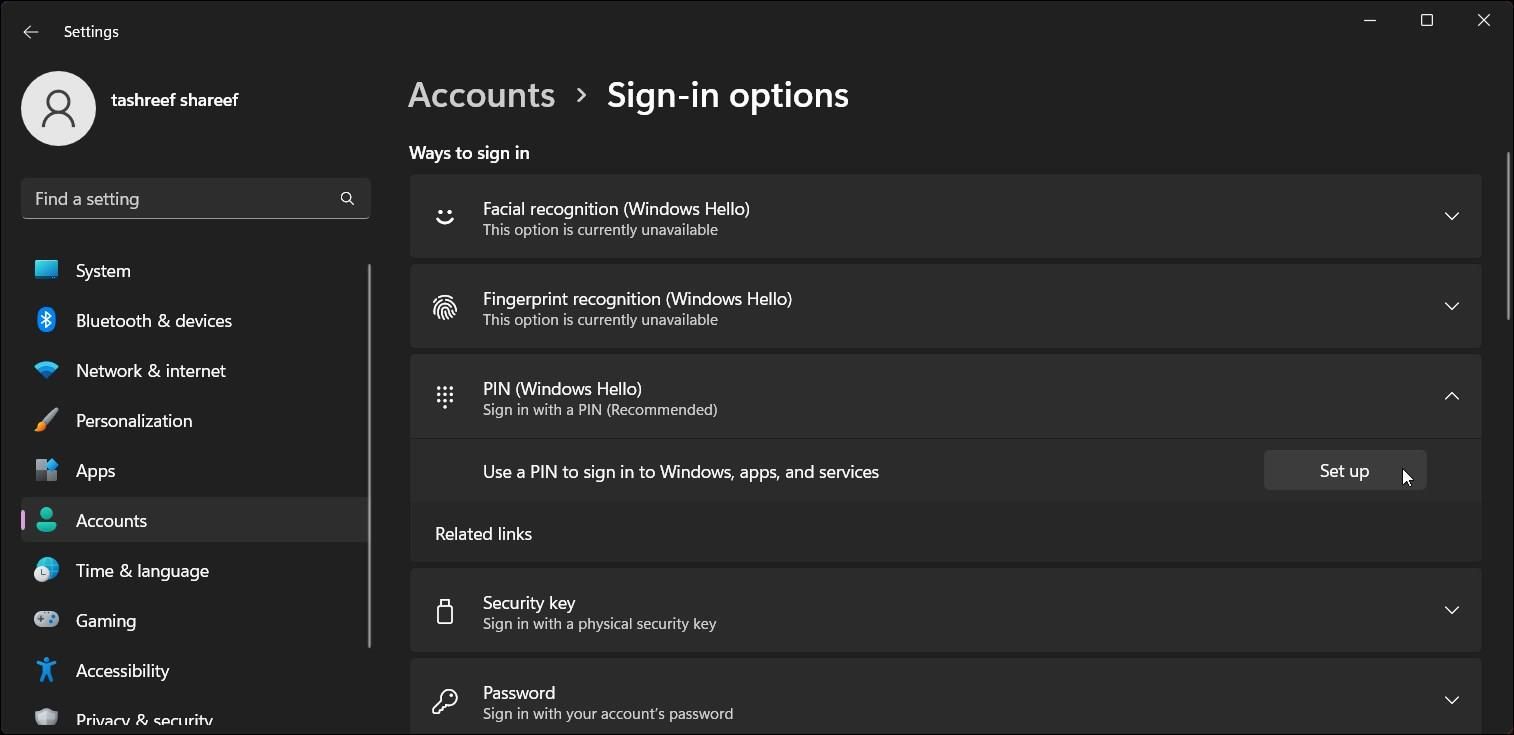Select the PIN keypad icon

coord(444,396)
